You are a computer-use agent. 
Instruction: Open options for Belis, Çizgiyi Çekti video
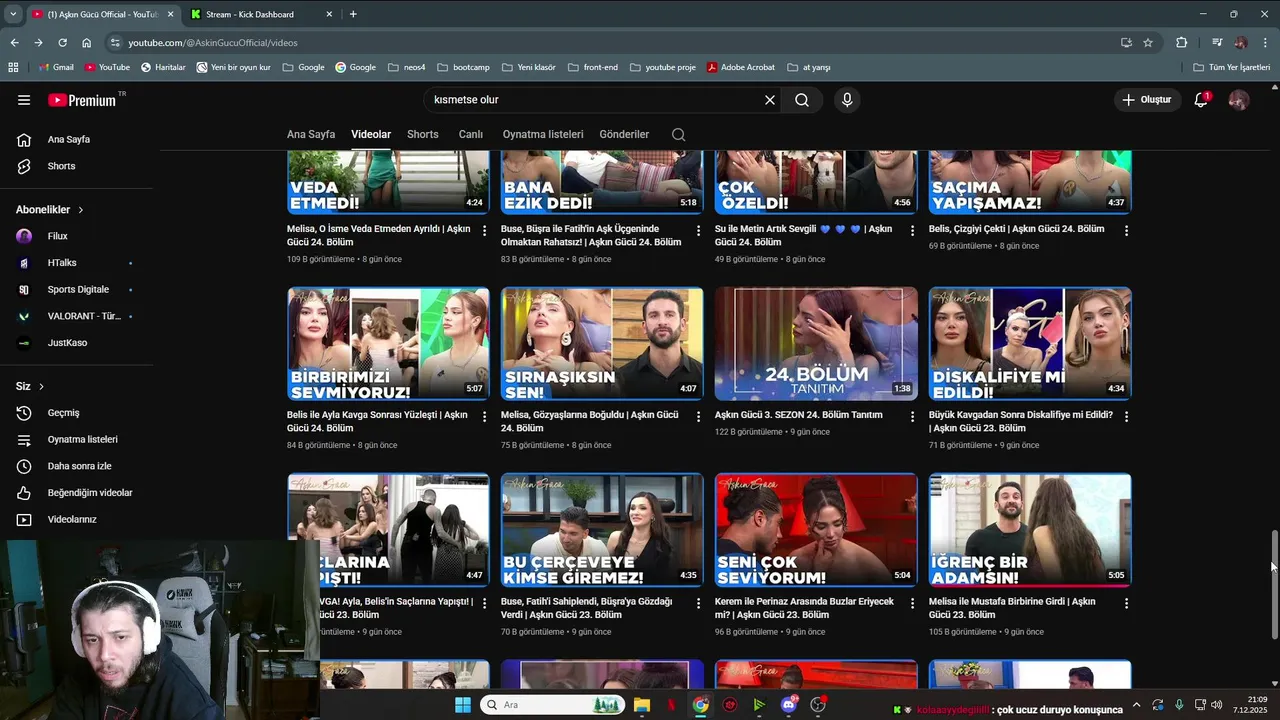click(1127, 230)
